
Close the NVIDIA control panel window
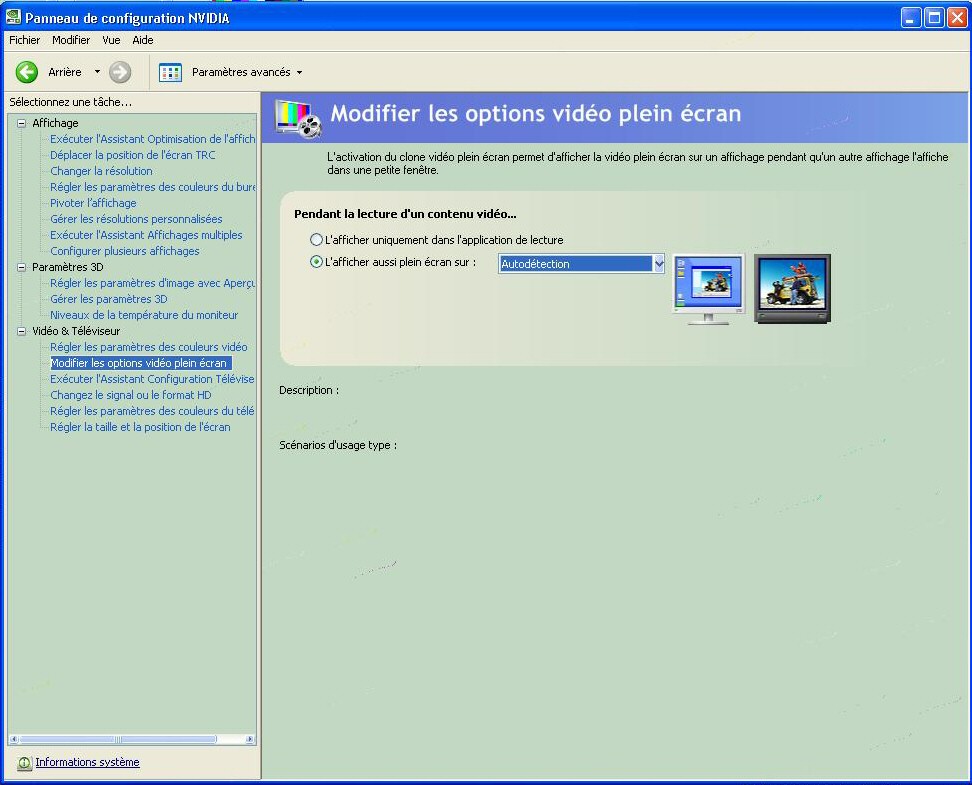point(957,17)
